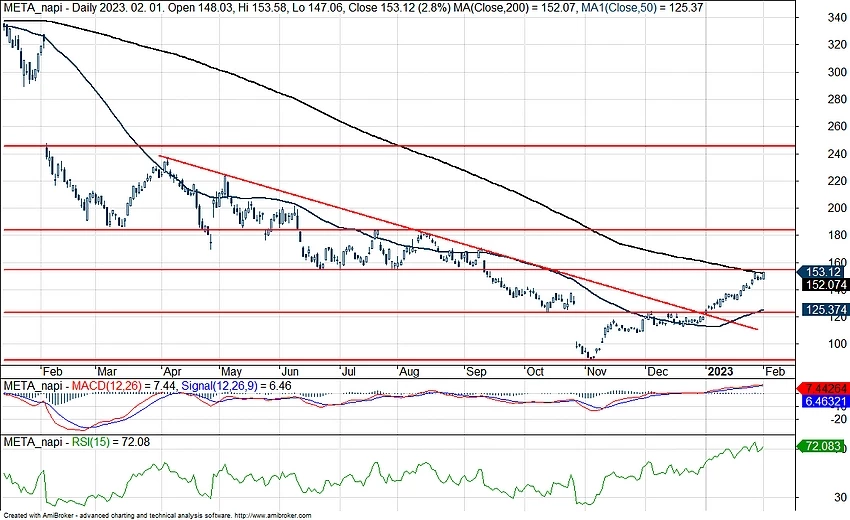Click the MA1(Close,50) = 125.37 header text

click(x=642, y=8)
